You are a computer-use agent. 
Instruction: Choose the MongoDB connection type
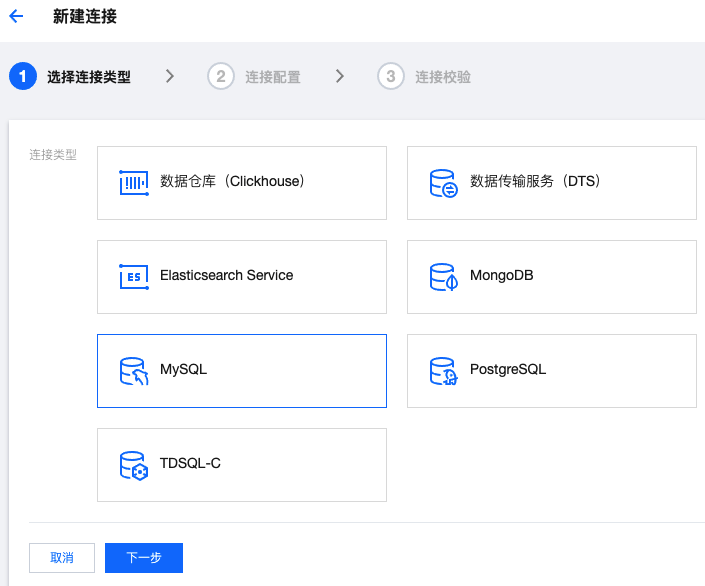tap(552, 277)
